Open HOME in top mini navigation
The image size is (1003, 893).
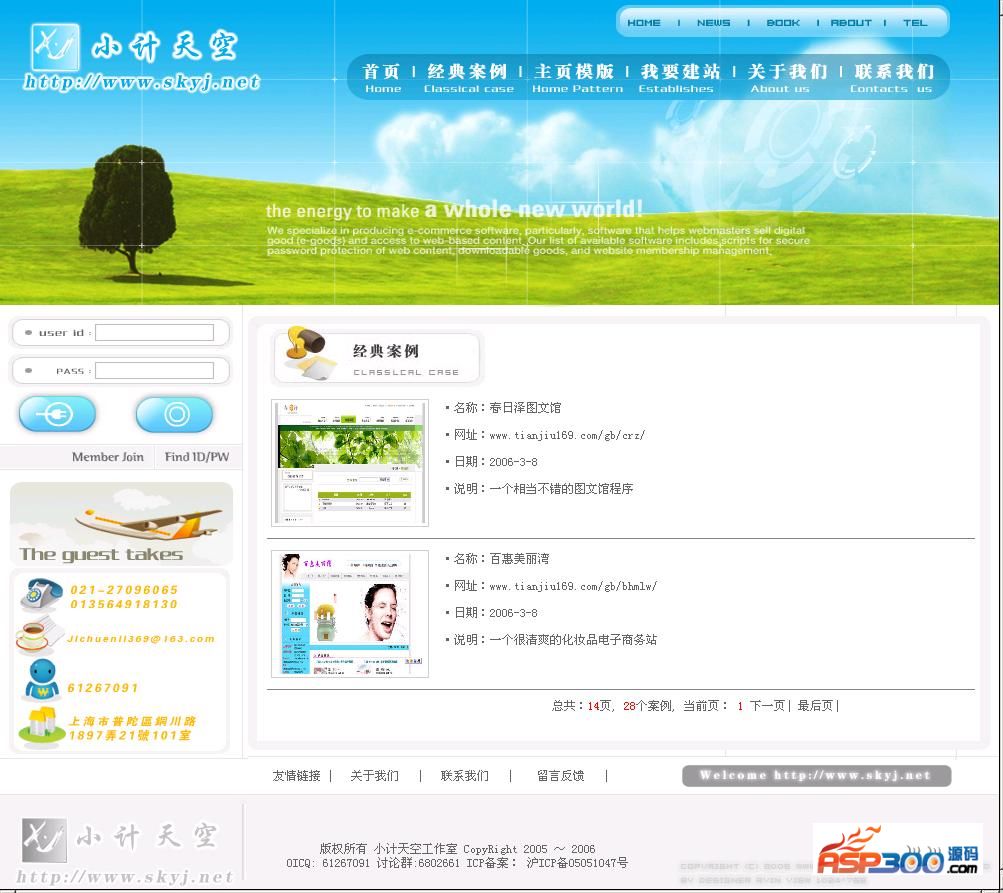[644, 23]
